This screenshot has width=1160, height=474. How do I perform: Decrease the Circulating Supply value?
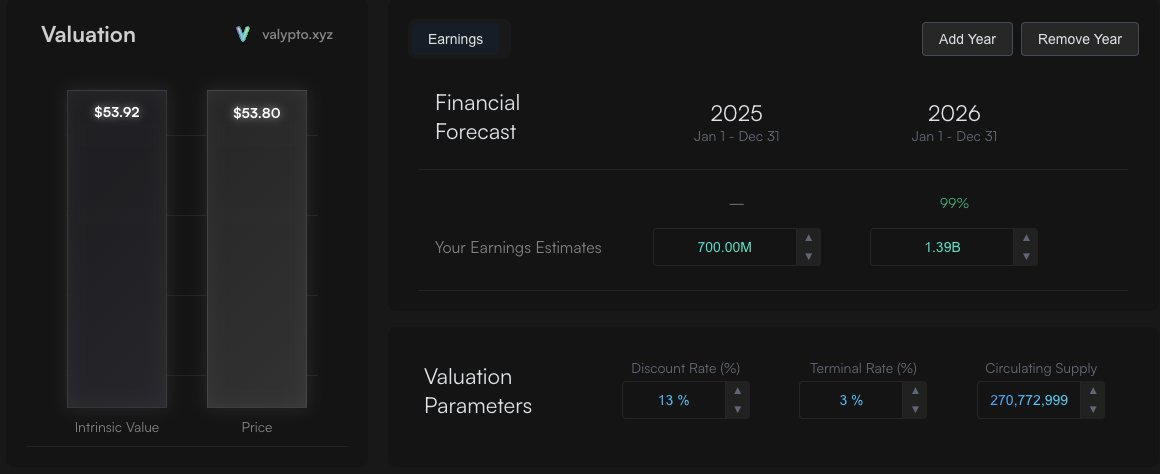(x=1092, y=409)
